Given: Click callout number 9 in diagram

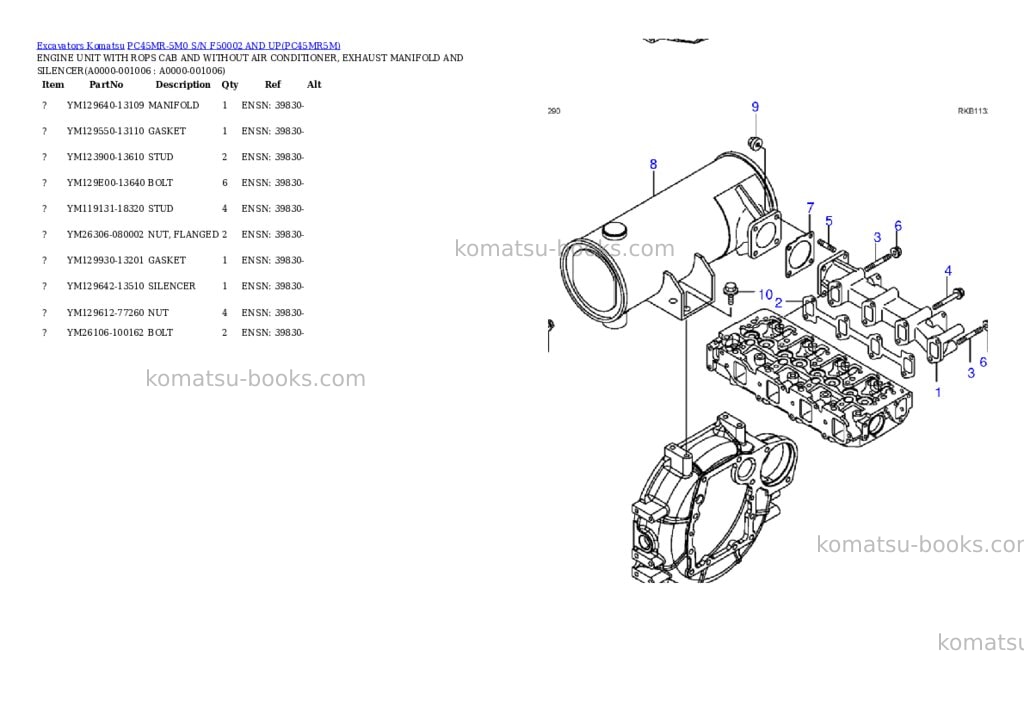Looking at the screenshot, I should coord(755,107).
